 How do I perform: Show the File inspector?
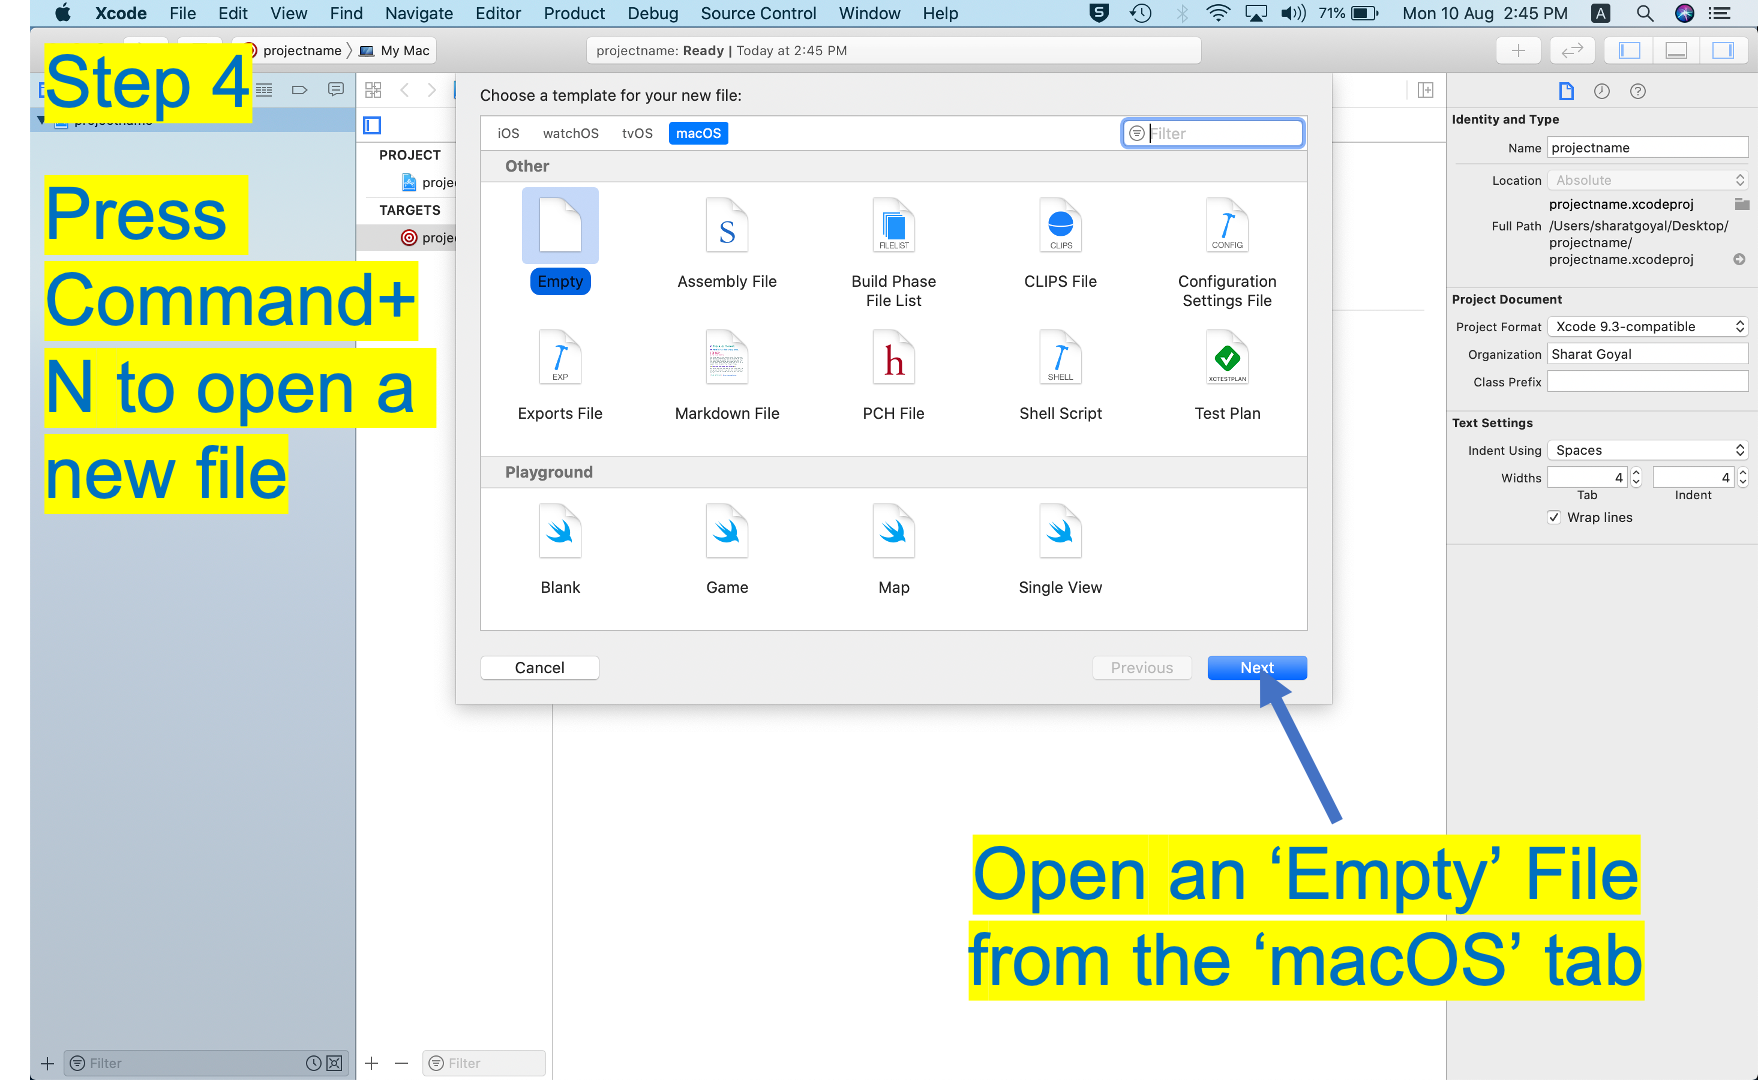coord(1566,91)
